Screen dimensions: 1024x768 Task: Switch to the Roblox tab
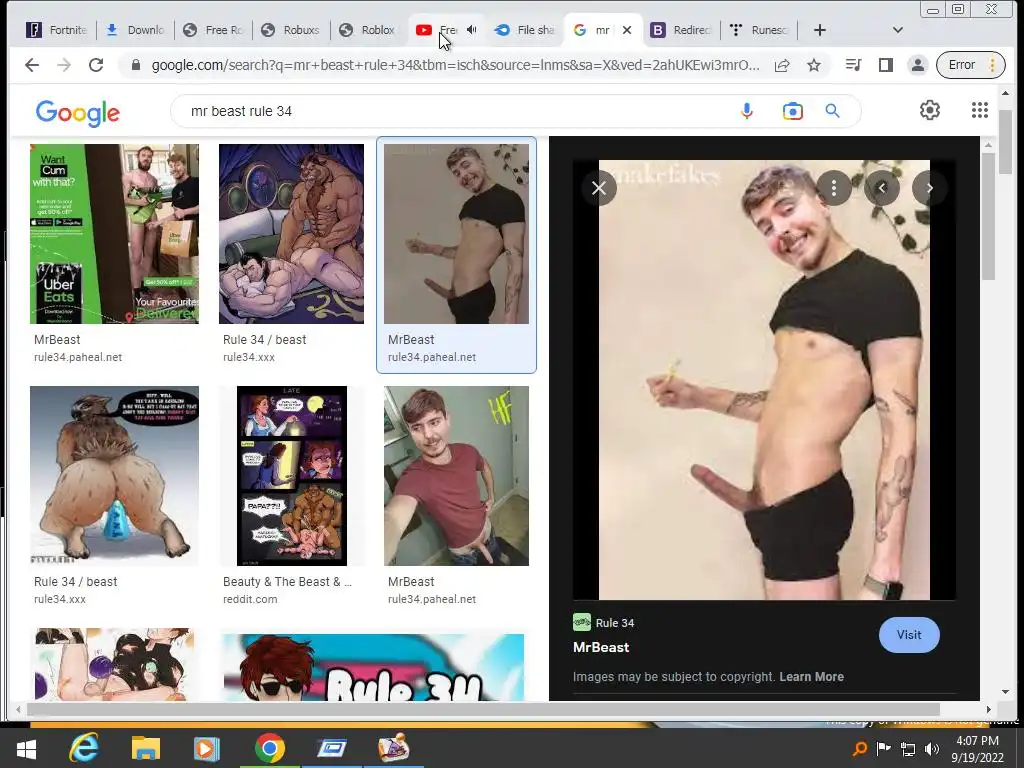click(x=368, y=30)
